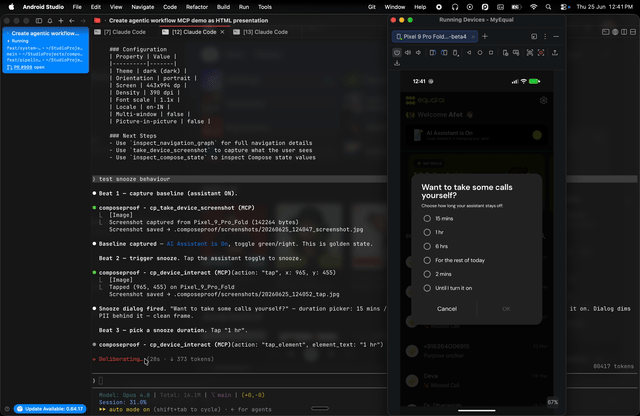Hide the Running Devices tool window
The image size is (640, 416).
(556, 36)
